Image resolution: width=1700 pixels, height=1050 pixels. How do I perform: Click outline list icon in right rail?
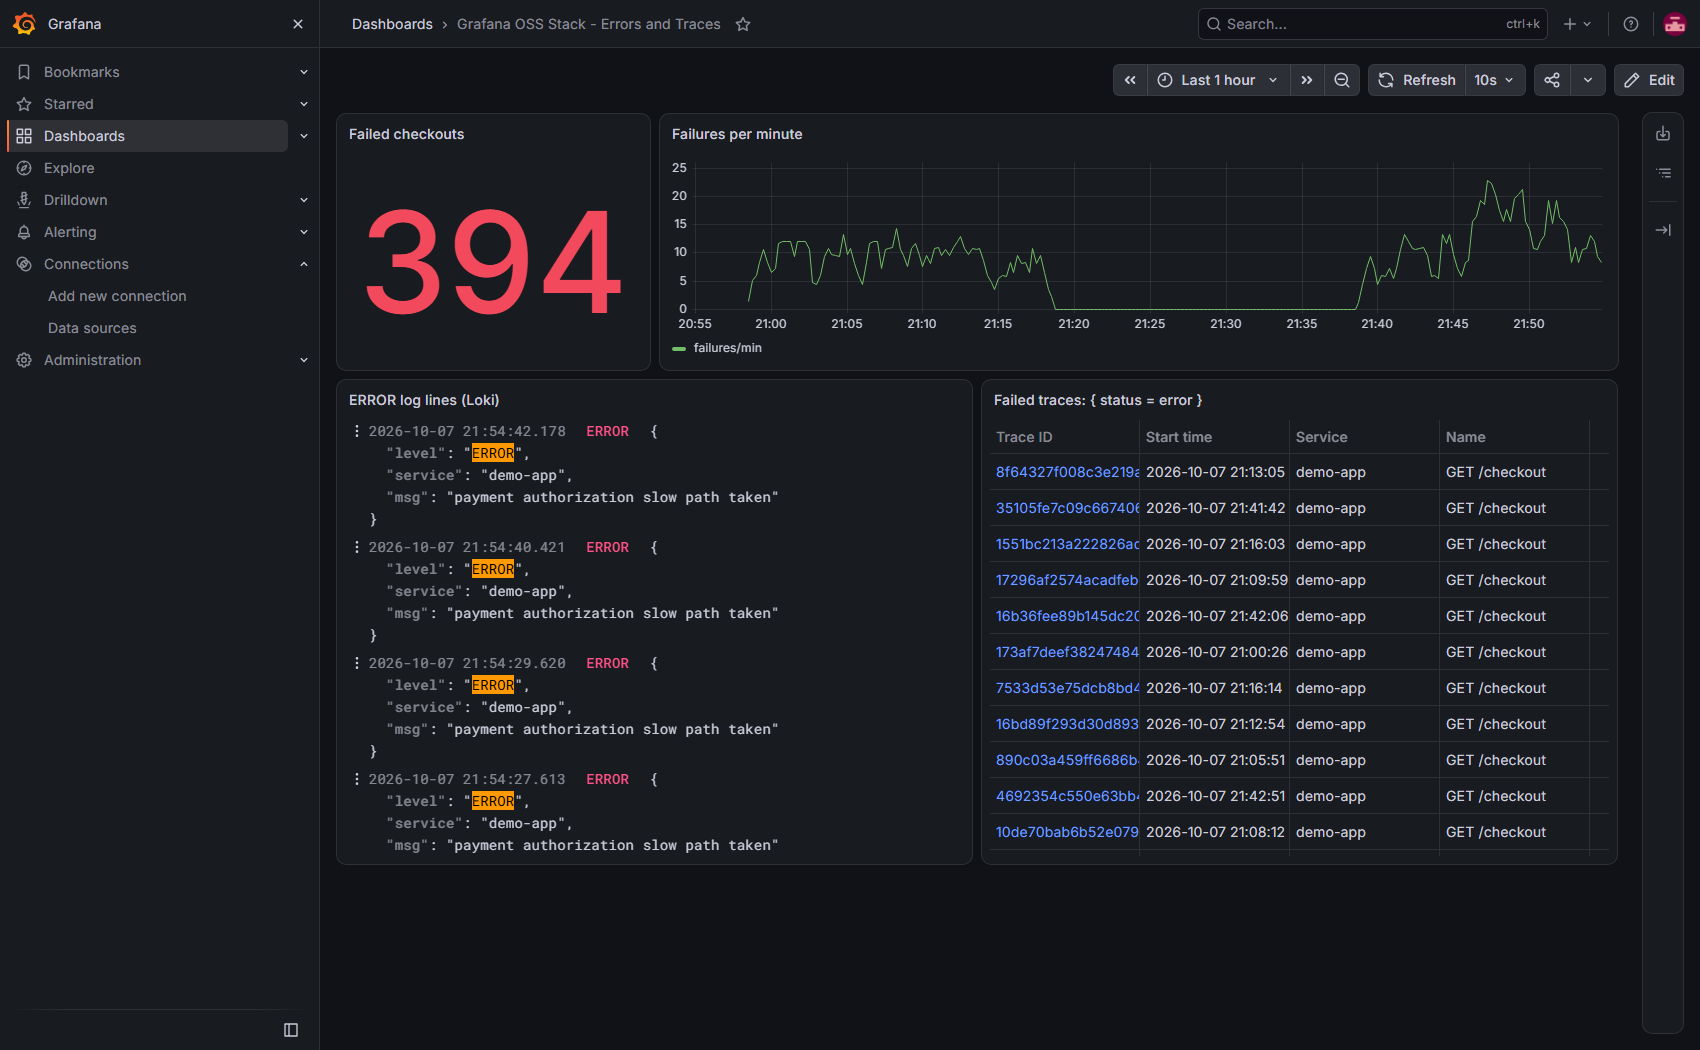point(1663,173)
